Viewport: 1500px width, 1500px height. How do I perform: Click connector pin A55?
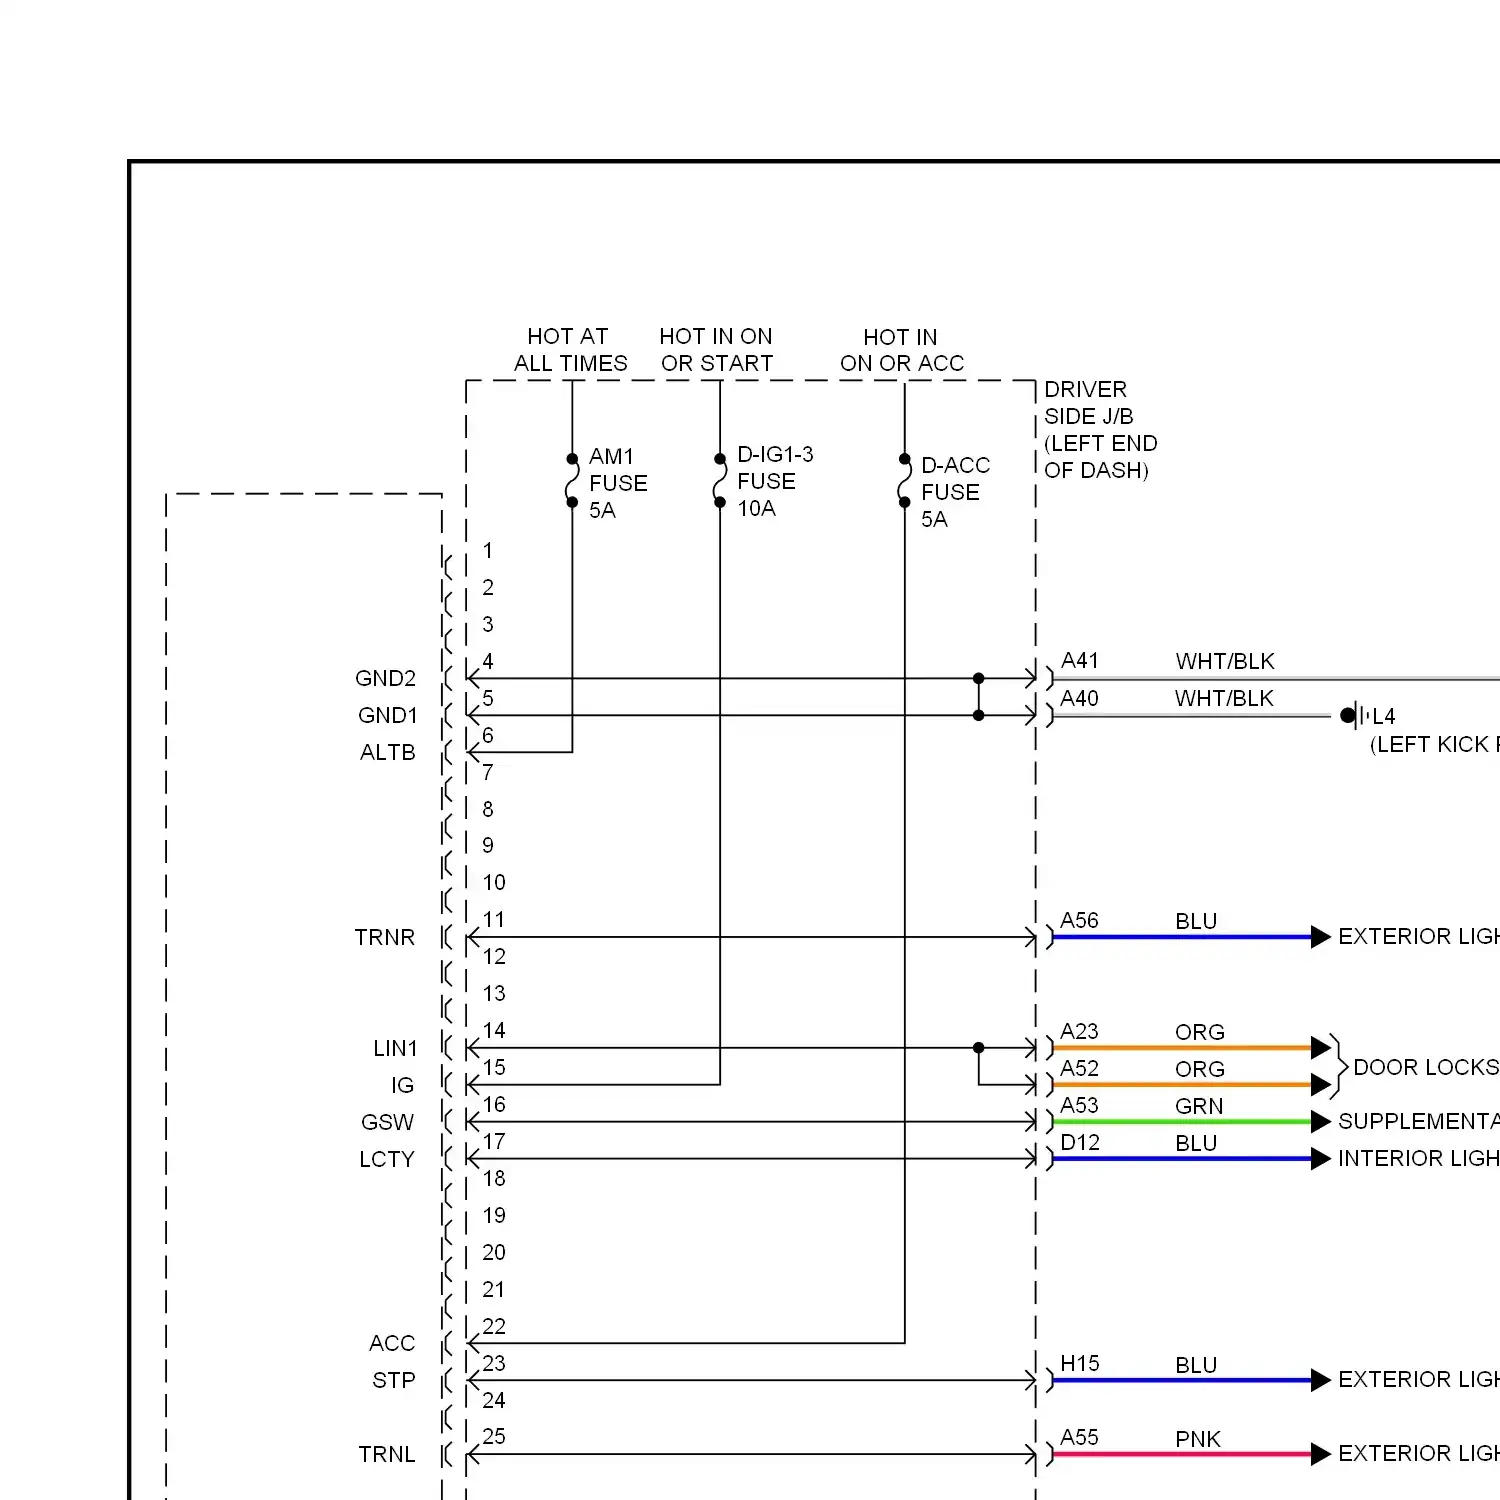pyautogui.click(x=1079, y=1438)
